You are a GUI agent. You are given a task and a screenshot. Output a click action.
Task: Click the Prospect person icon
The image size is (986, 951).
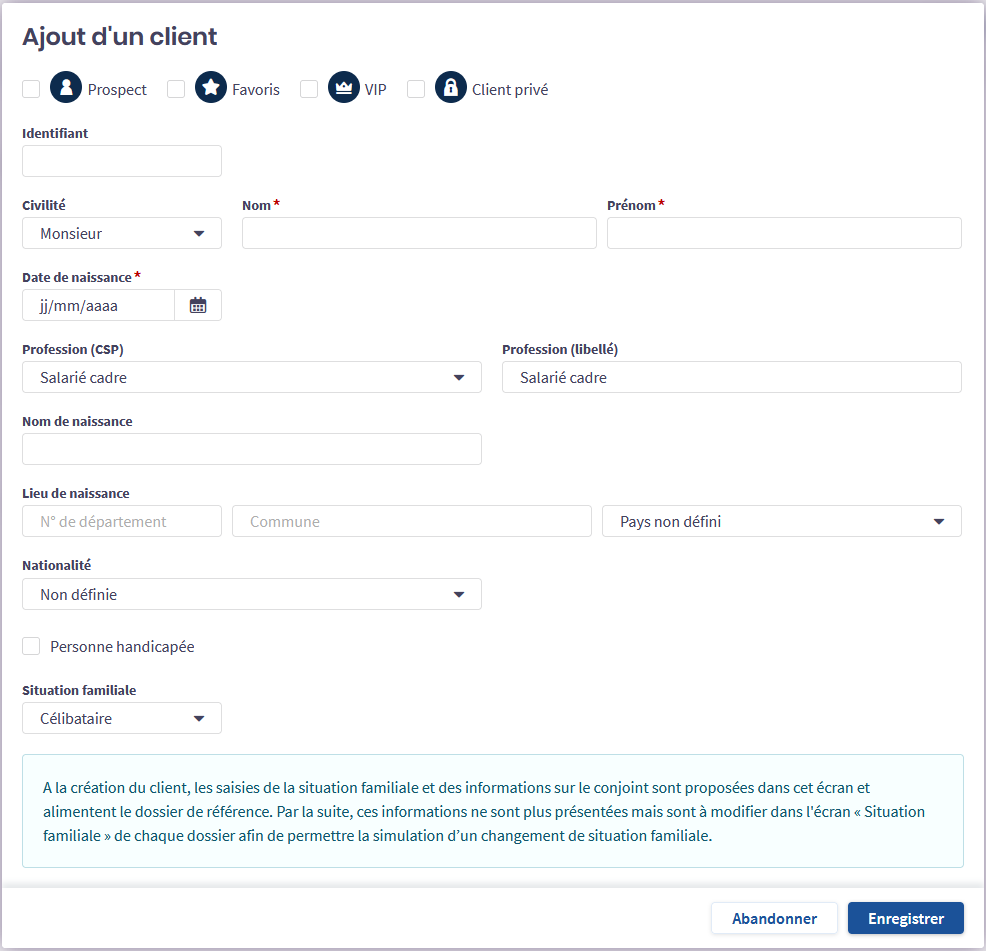[66, 89]
